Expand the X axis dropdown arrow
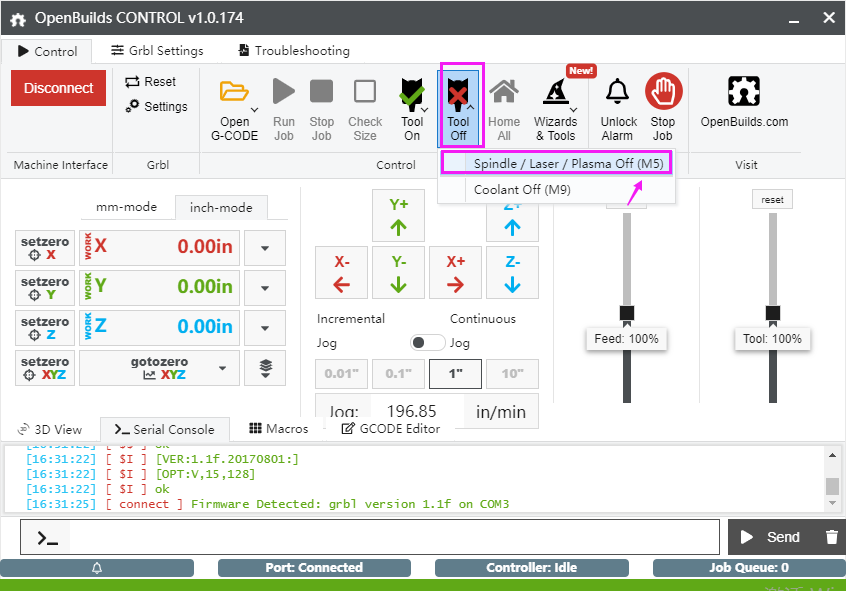The width and height of the screenshot is (846, 591). pyautogui.click(x=265, y=248)
